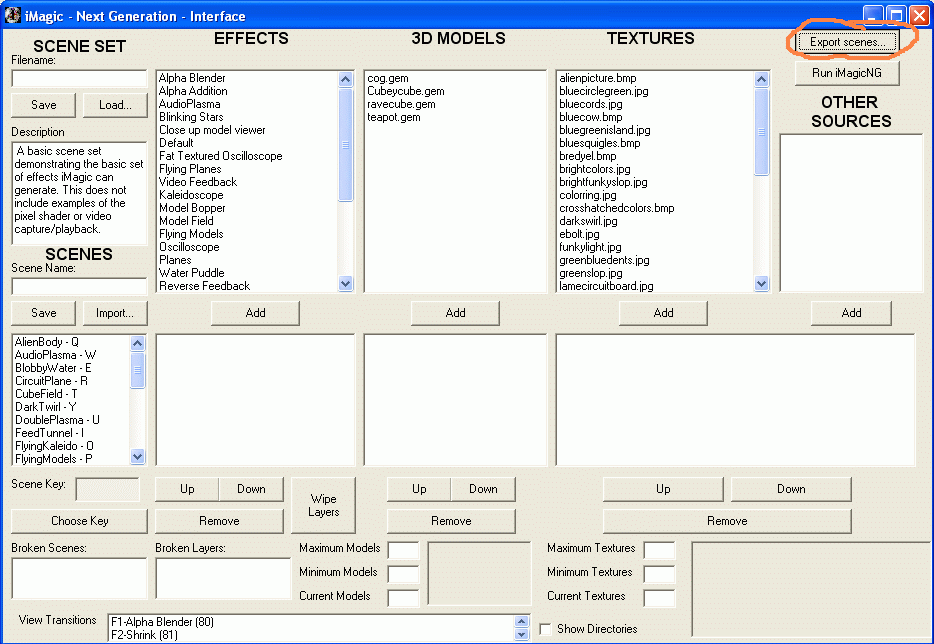This screenshot has width=934, height=644.
Task: Select Fat Textured Oscilloscope effect
Action: click(220, 156)
